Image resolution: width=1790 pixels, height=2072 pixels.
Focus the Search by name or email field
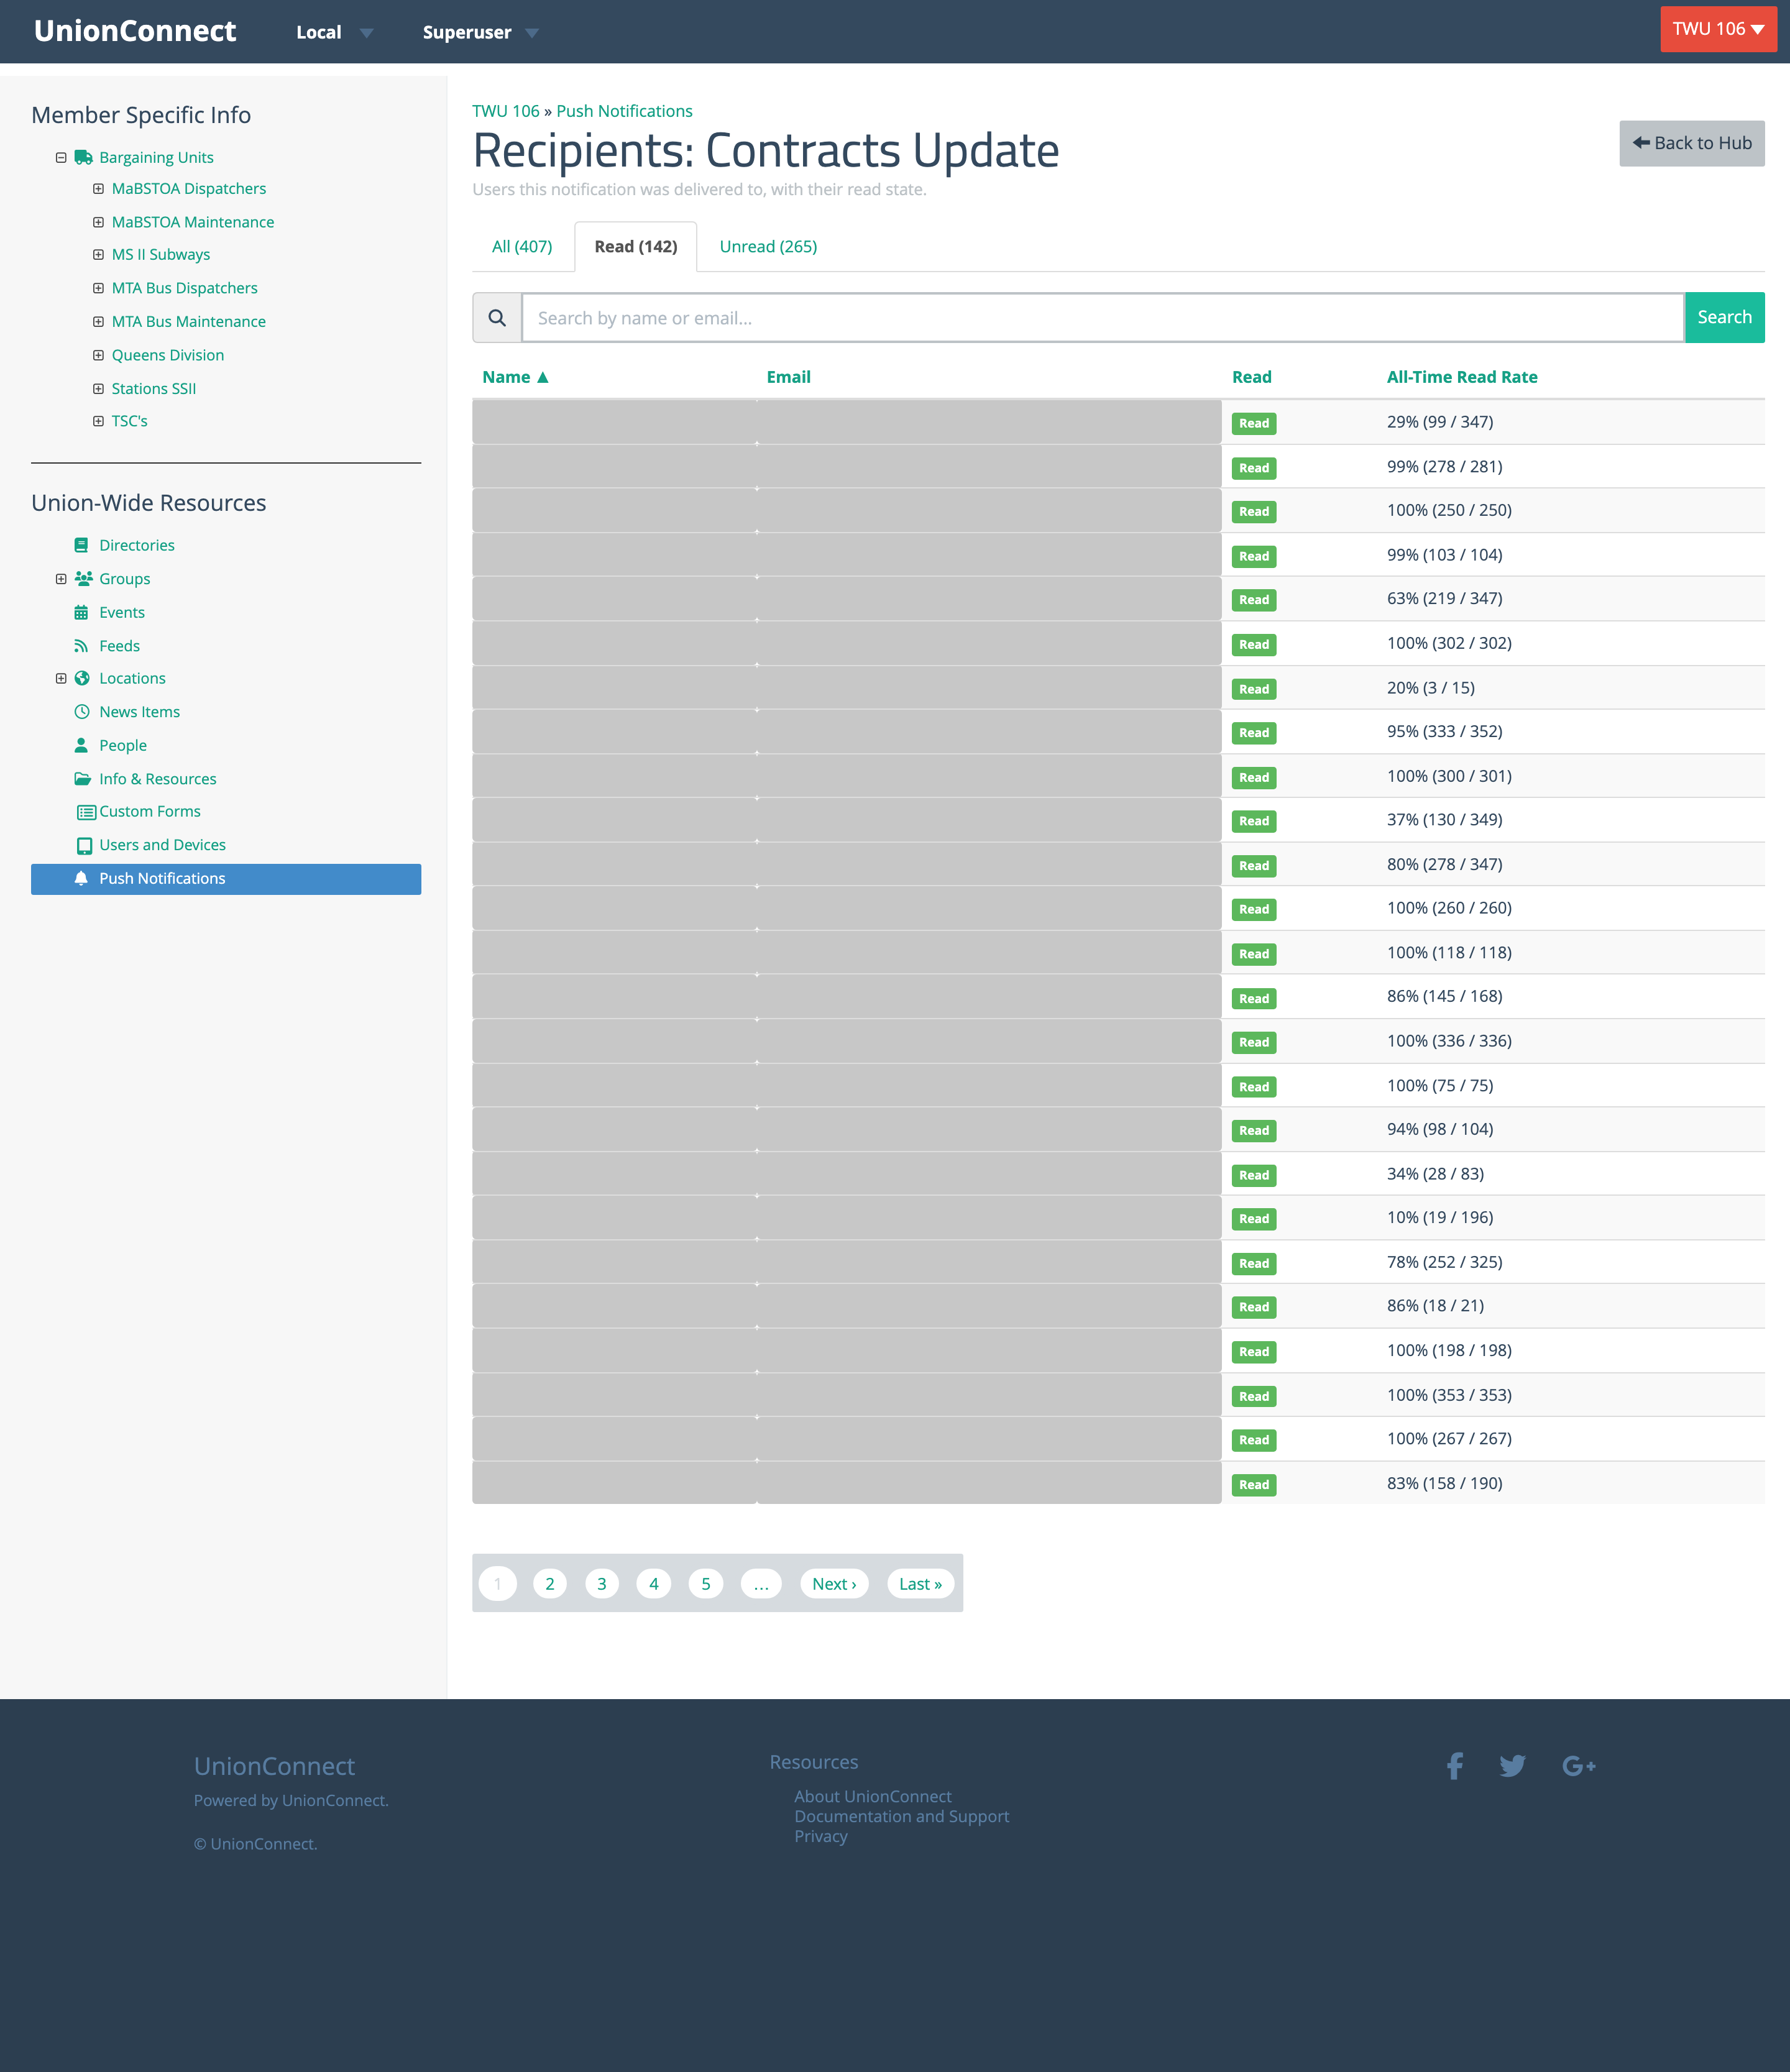coord(1103,318)
